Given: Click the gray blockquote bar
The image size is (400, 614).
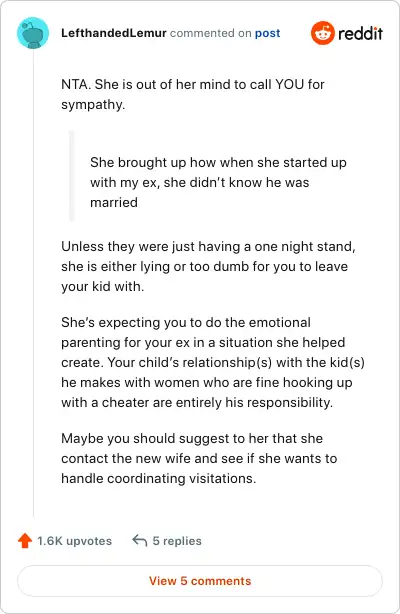Looking at the screenshot, I should coord(72,176).
